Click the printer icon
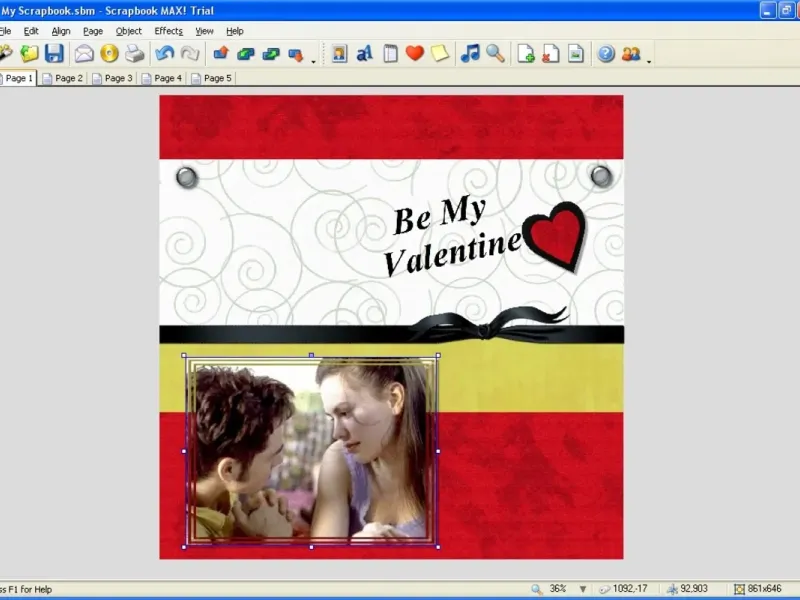This screenshot has width=800, height=600. click(135, 53)
